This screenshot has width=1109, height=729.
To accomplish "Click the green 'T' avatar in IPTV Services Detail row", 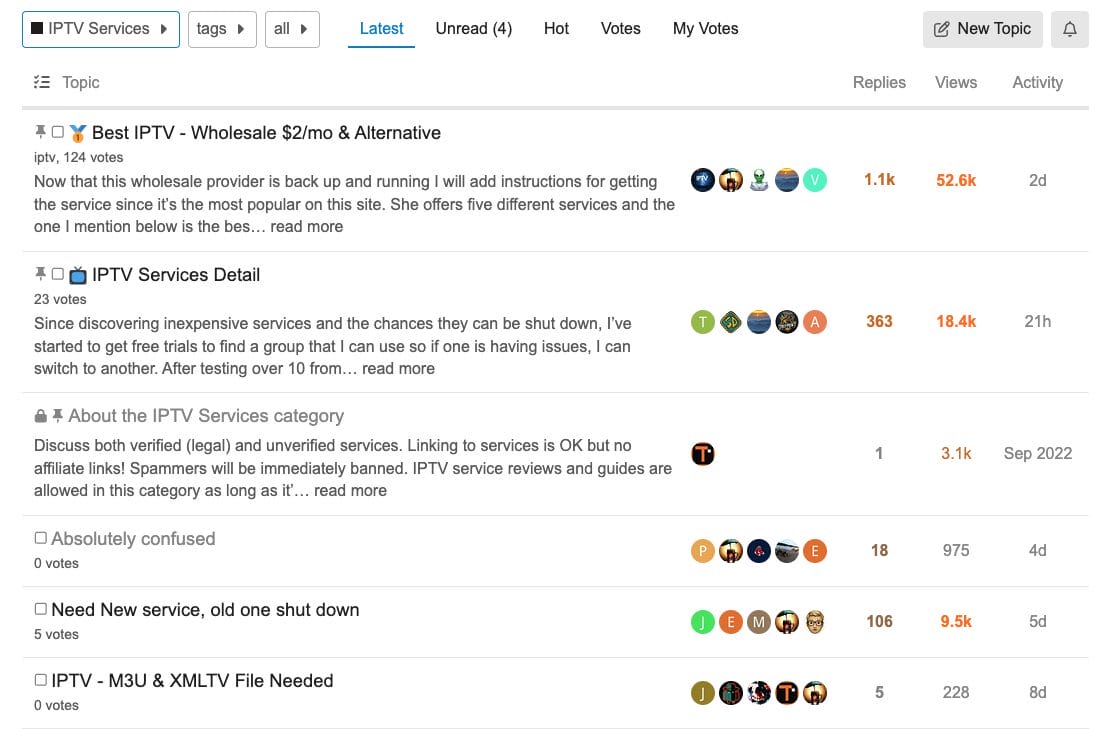I will point(703,321).
